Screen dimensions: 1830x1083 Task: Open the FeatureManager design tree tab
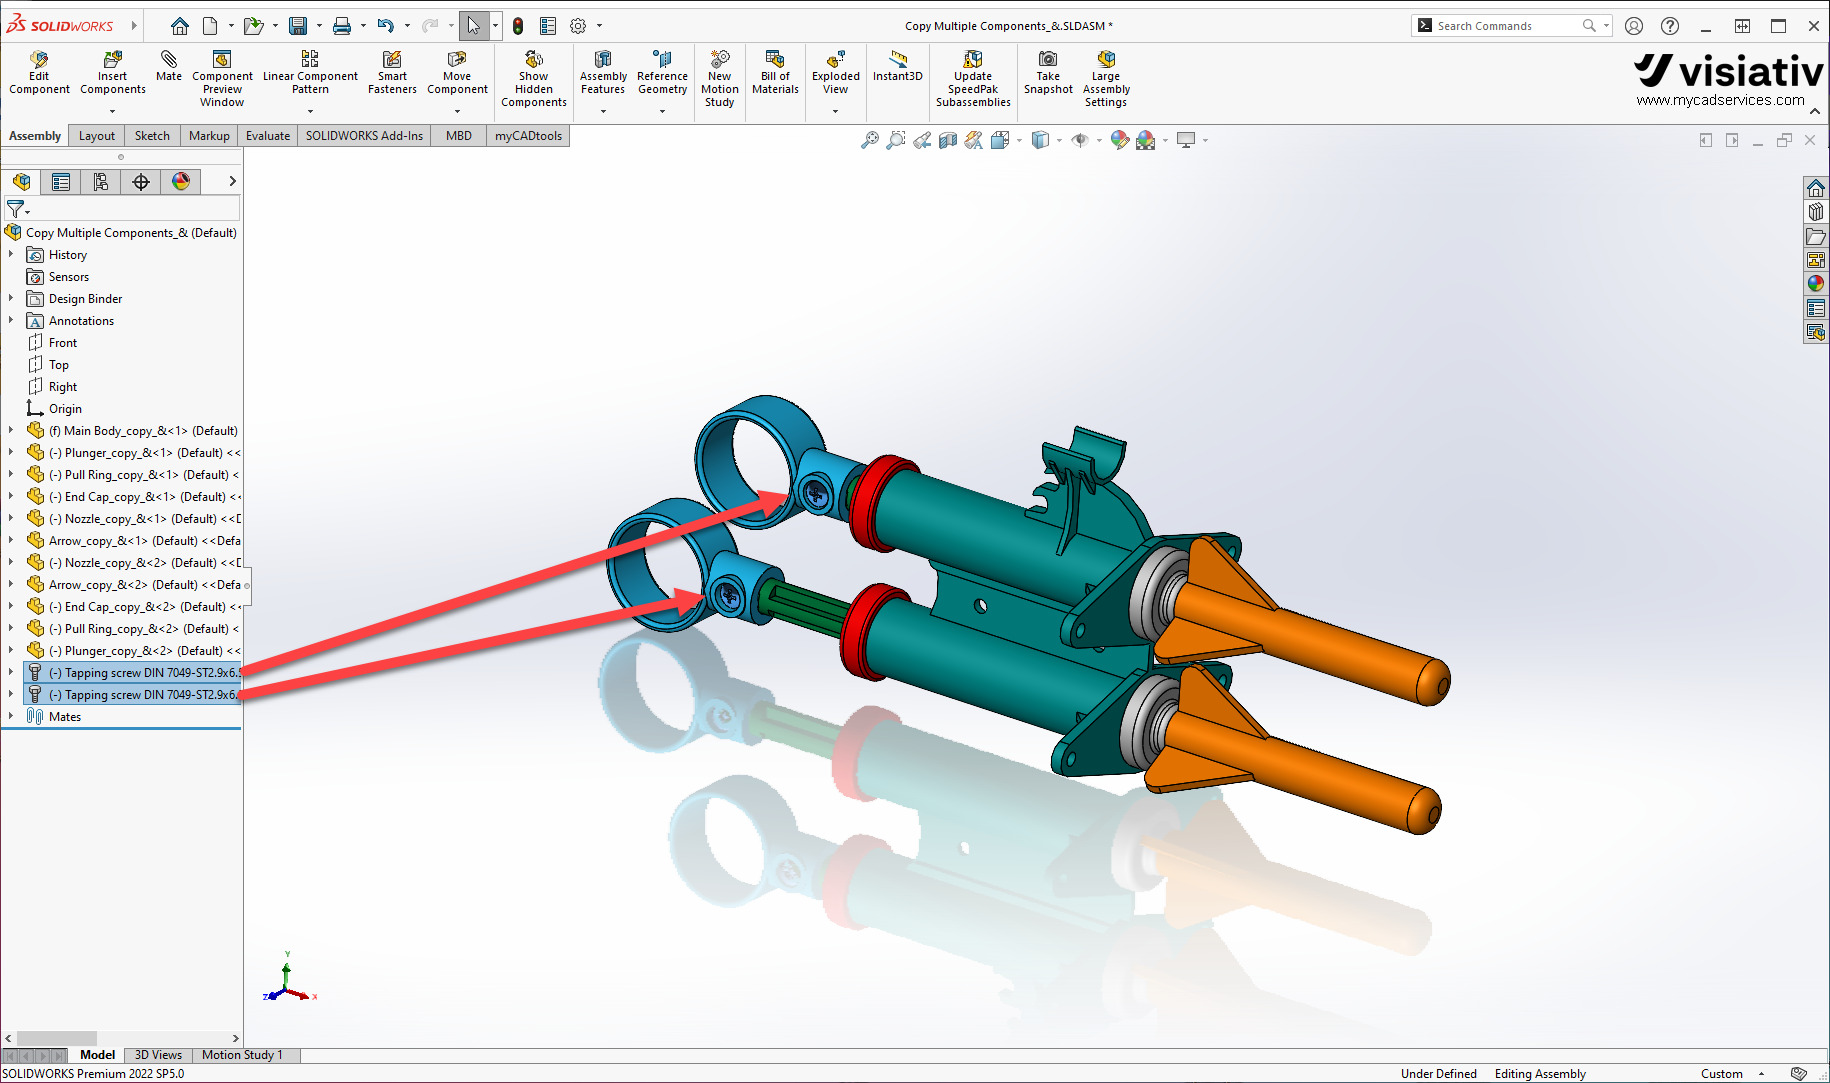pos(22,181)
